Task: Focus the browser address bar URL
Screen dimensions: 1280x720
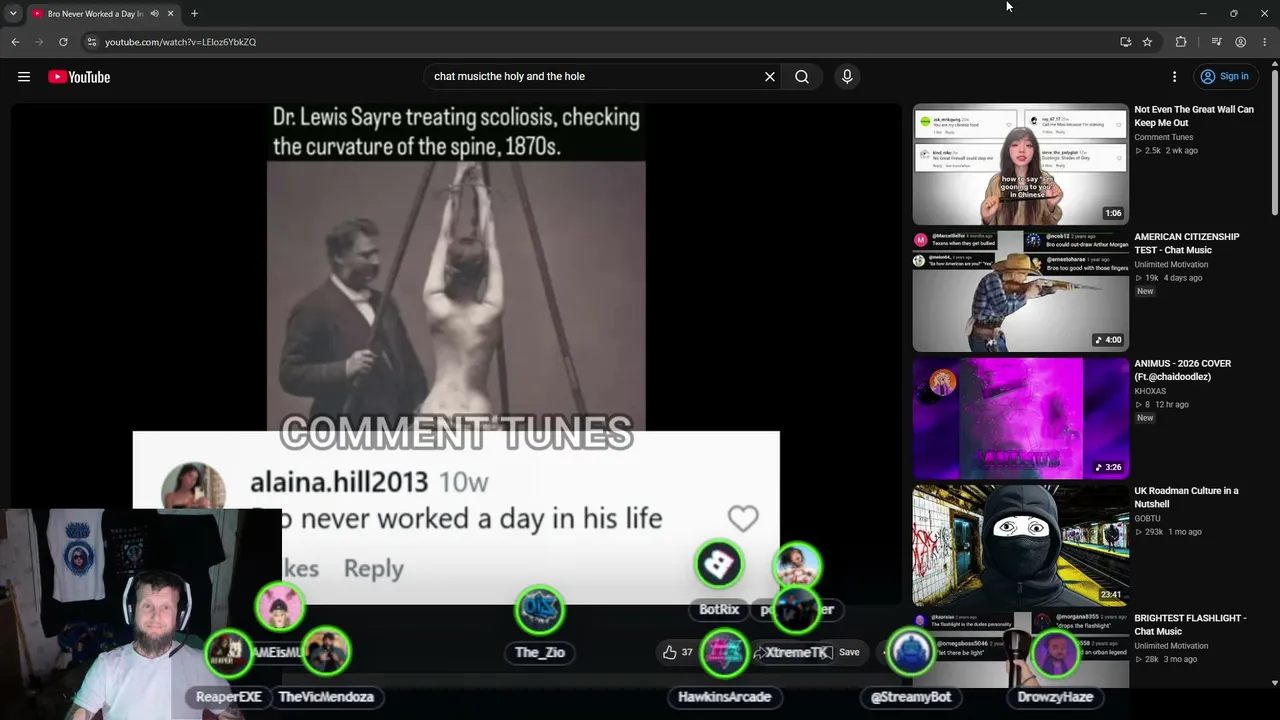Action: coord(180,42)
